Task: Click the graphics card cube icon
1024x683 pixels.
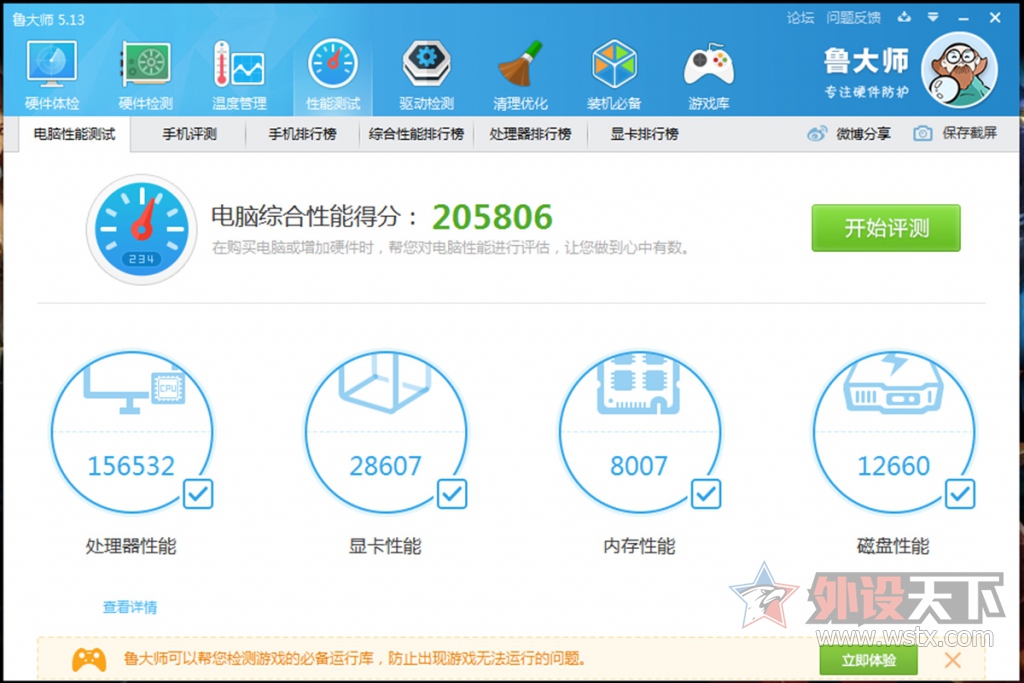Action: click(385, 383)
